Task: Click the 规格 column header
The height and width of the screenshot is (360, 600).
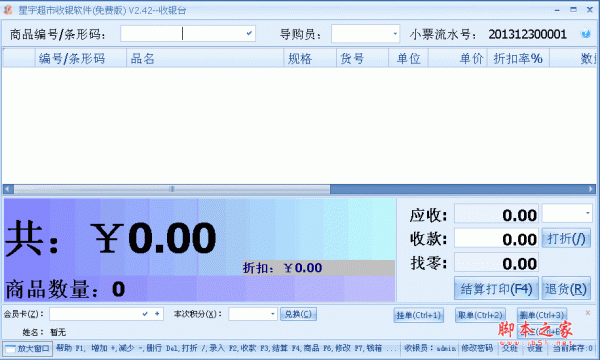Action: click(310, 59)
